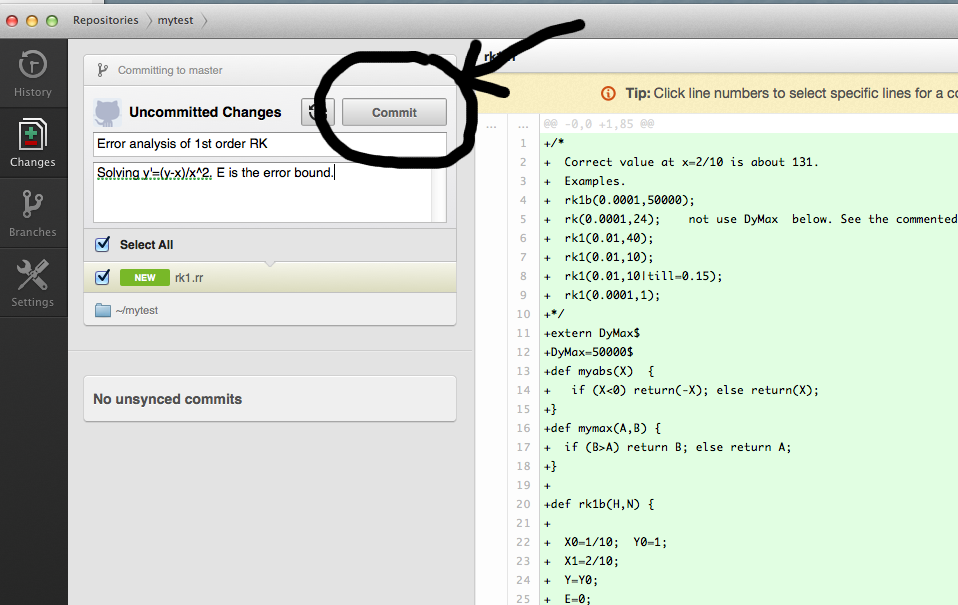Click the orange Tip info icon
The height and width of the screenshot is (605, 958).
pyautogui.click(x=608, y=93)
